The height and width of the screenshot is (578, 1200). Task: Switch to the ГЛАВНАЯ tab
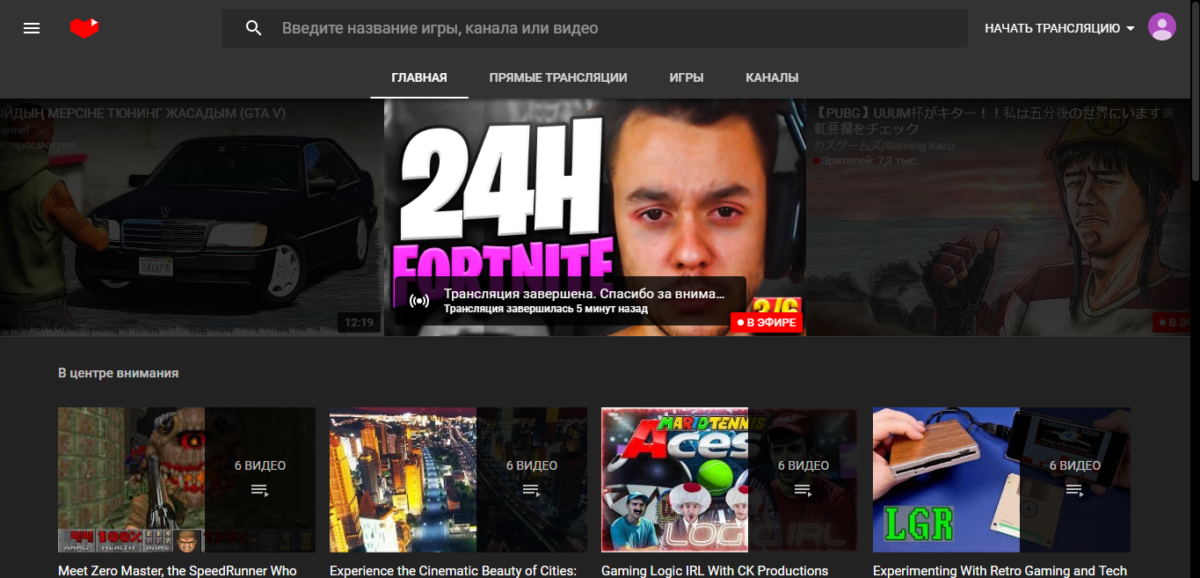[x=419, y=77]
